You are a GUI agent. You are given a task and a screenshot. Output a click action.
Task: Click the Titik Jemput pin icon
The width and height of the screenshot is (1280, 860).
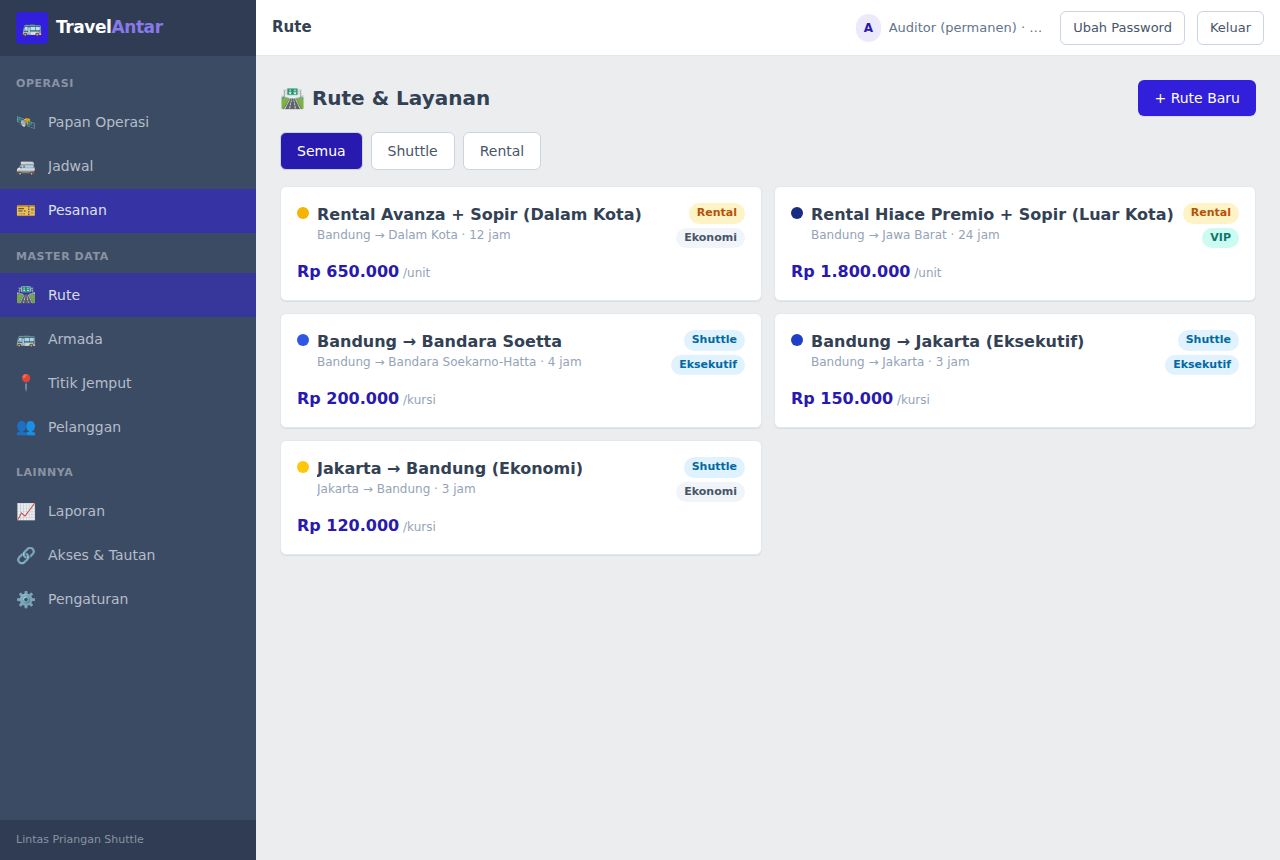click(26, 383)
